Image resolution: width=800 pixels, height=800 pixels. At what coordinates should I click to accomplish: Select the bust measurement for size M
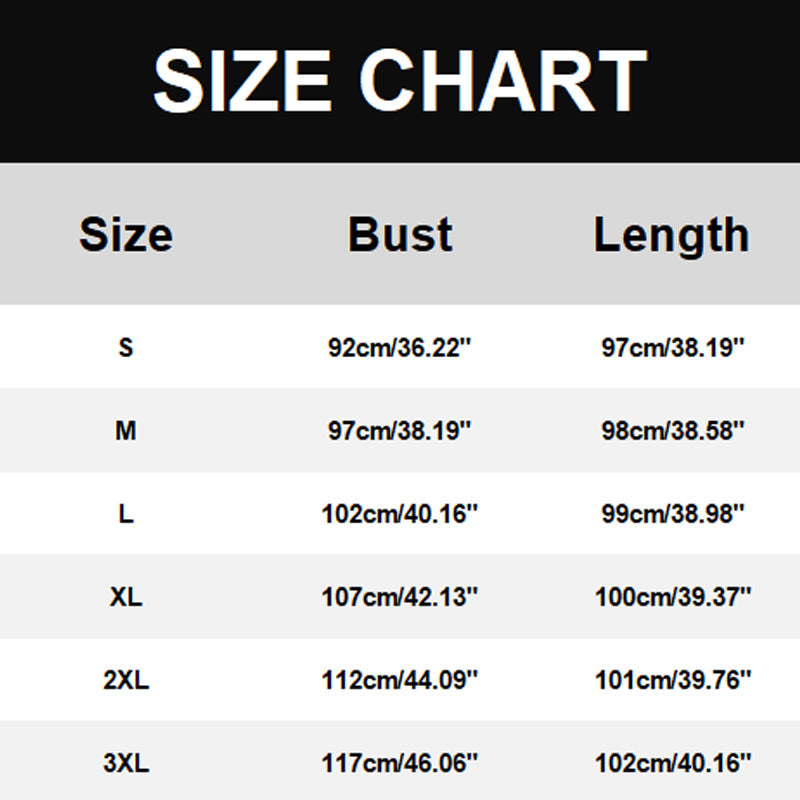point(400,431)
